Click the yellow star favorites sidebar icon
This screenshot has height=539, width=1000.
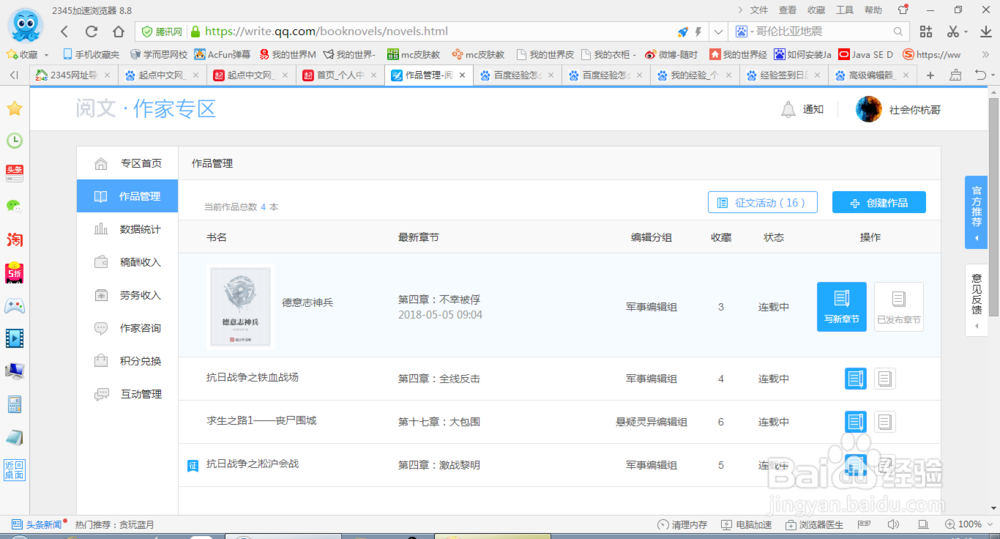[x=15, y=108]
